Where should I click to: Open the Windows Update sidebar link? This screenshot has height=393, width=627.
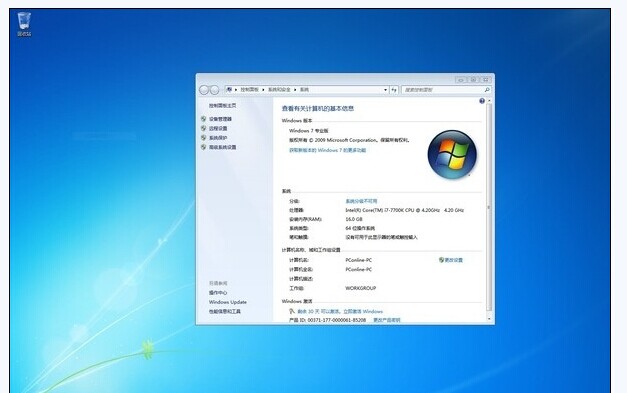[x=228, y=302]
